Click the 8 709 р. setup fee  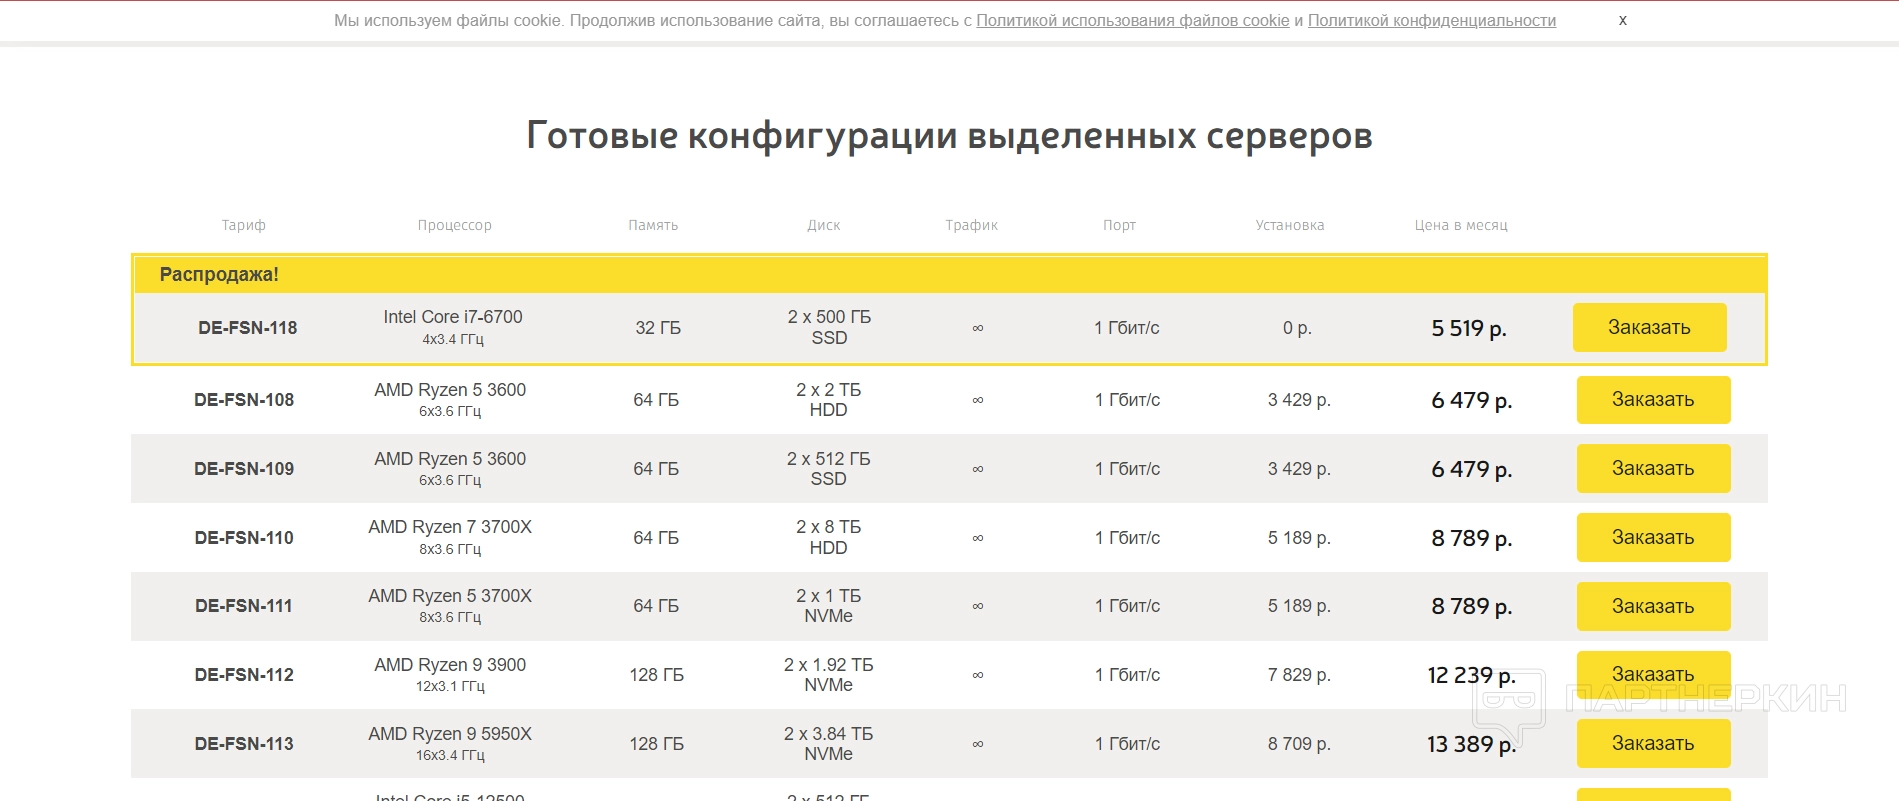pos(1299,743)
